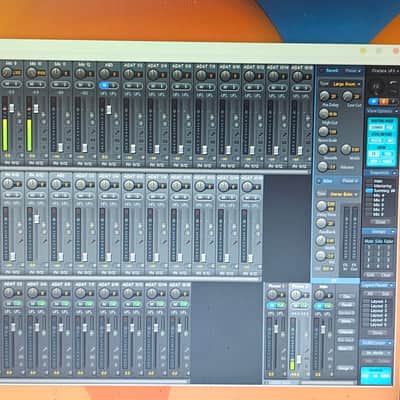400x400 pixels.
Task: Click the Reverb Width knob
Action: pyautogui.click(x=346, y=149)
